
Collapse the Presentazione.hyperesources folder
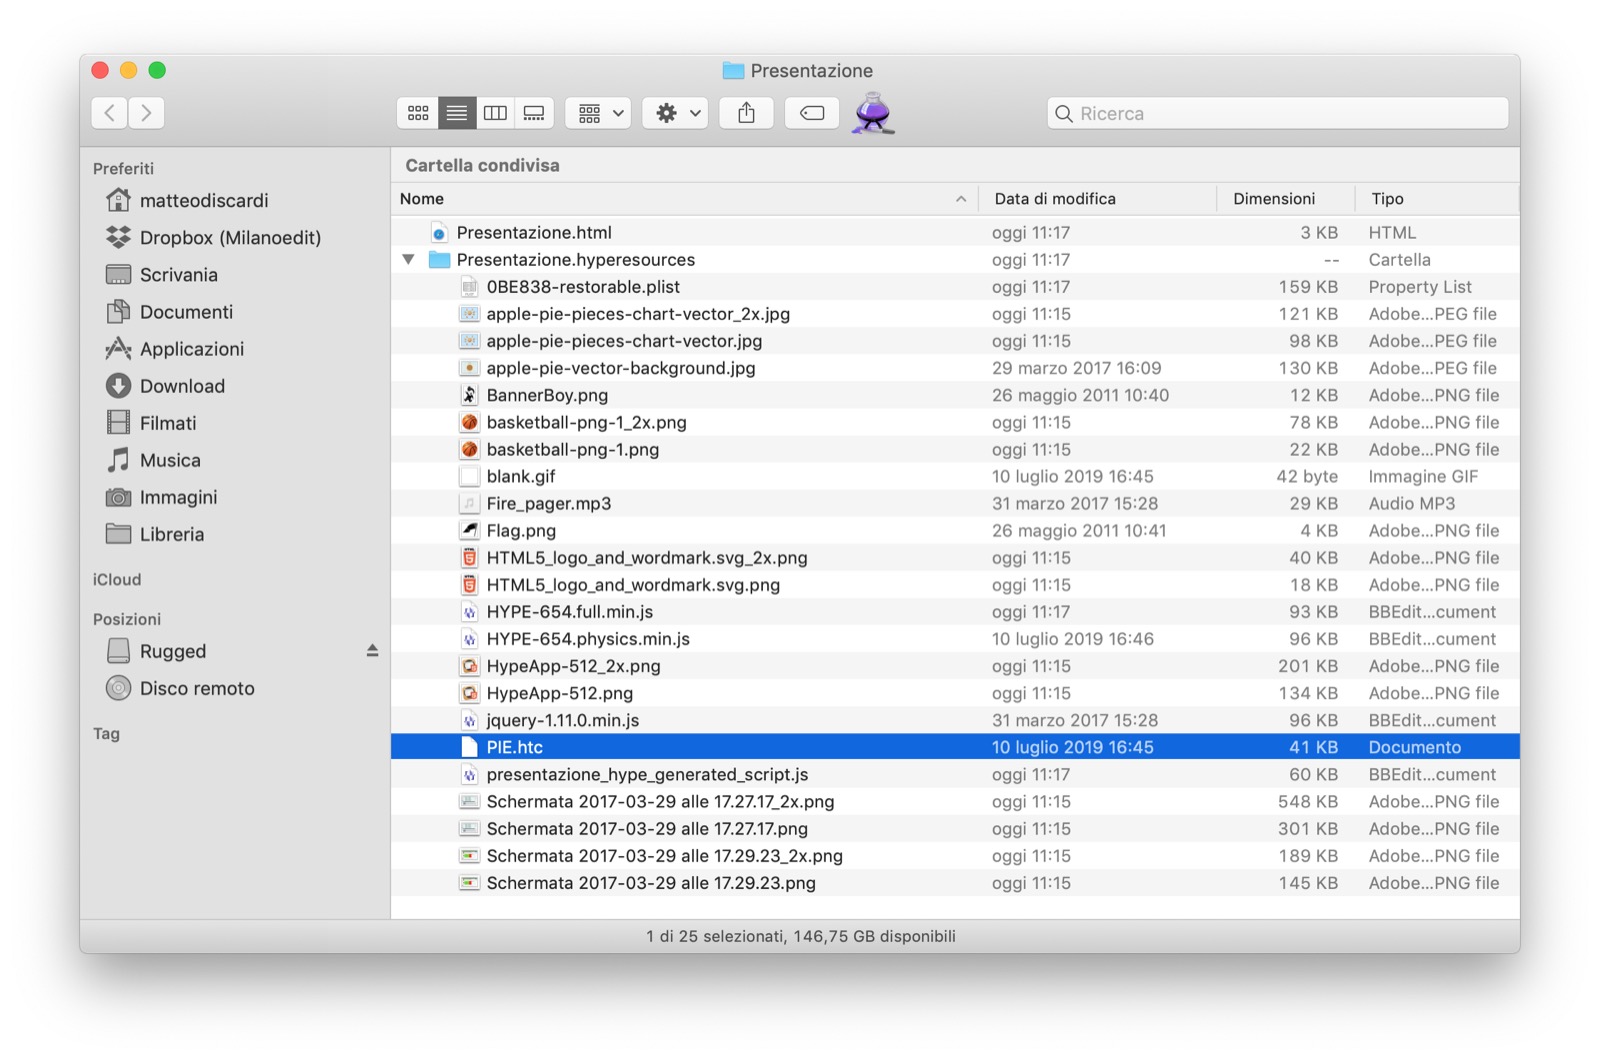[408, 260]
